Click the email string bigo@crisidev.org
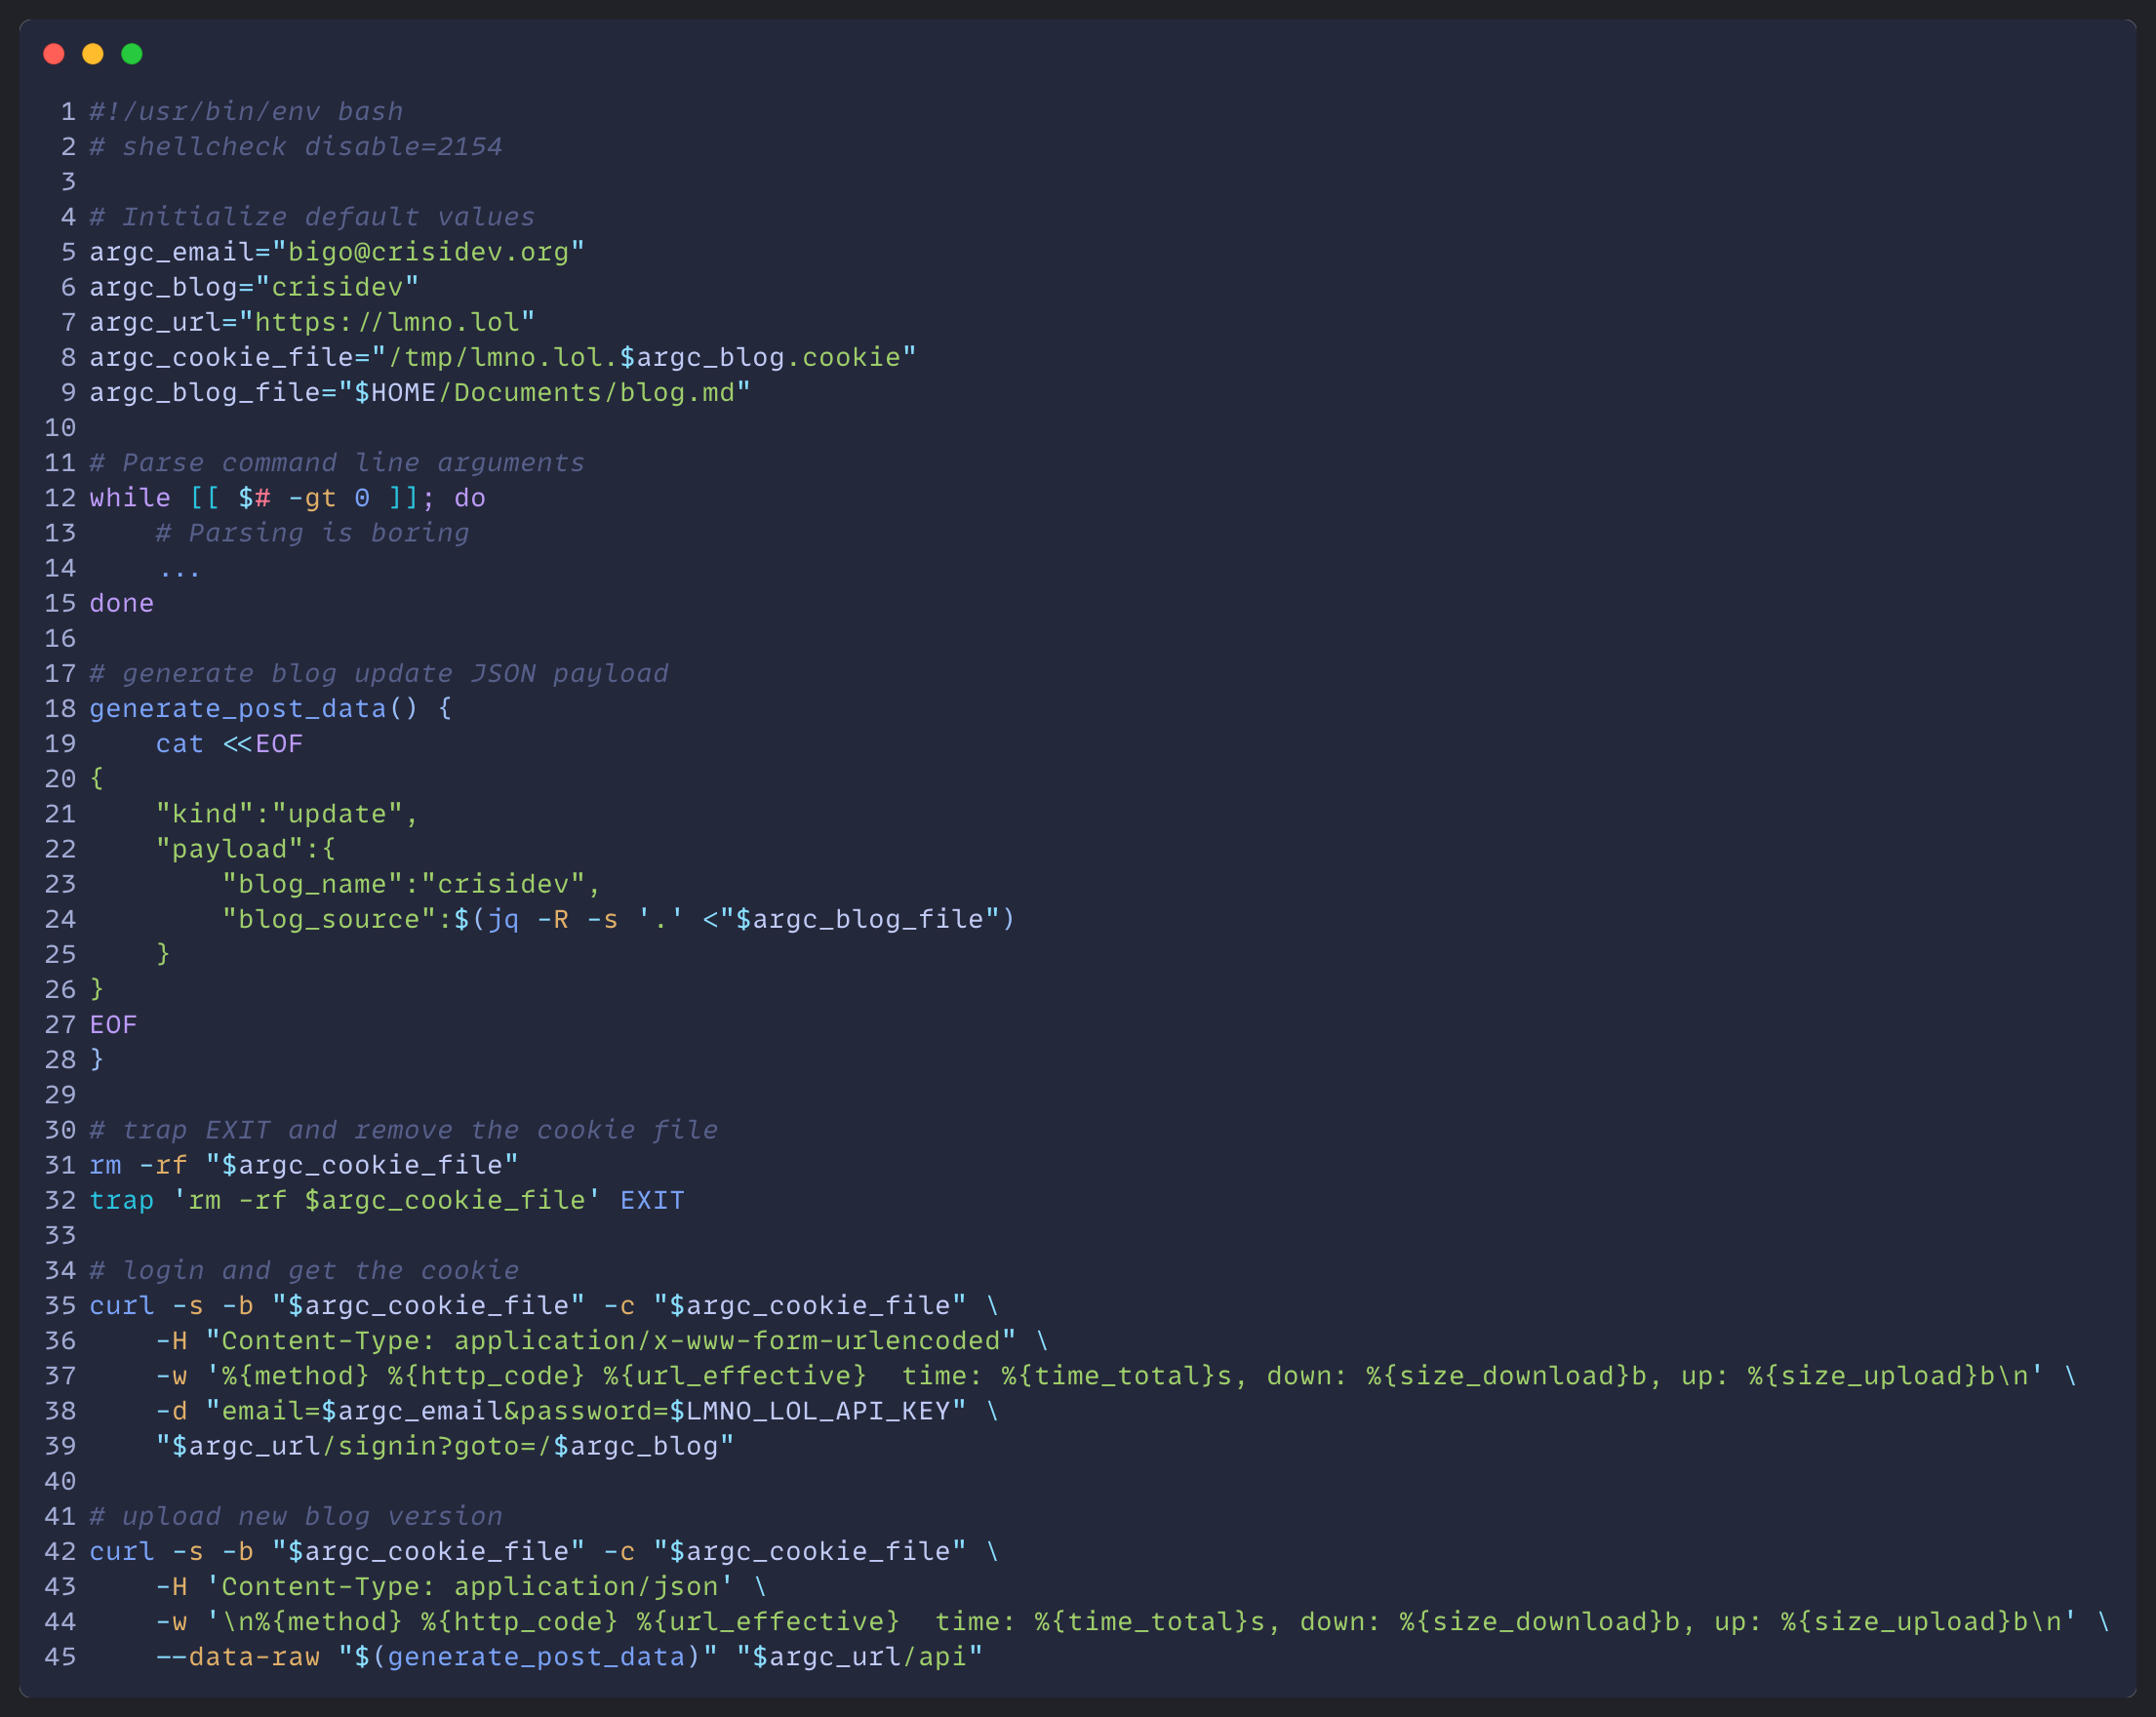2156x1717 pixels. [428, 252]
